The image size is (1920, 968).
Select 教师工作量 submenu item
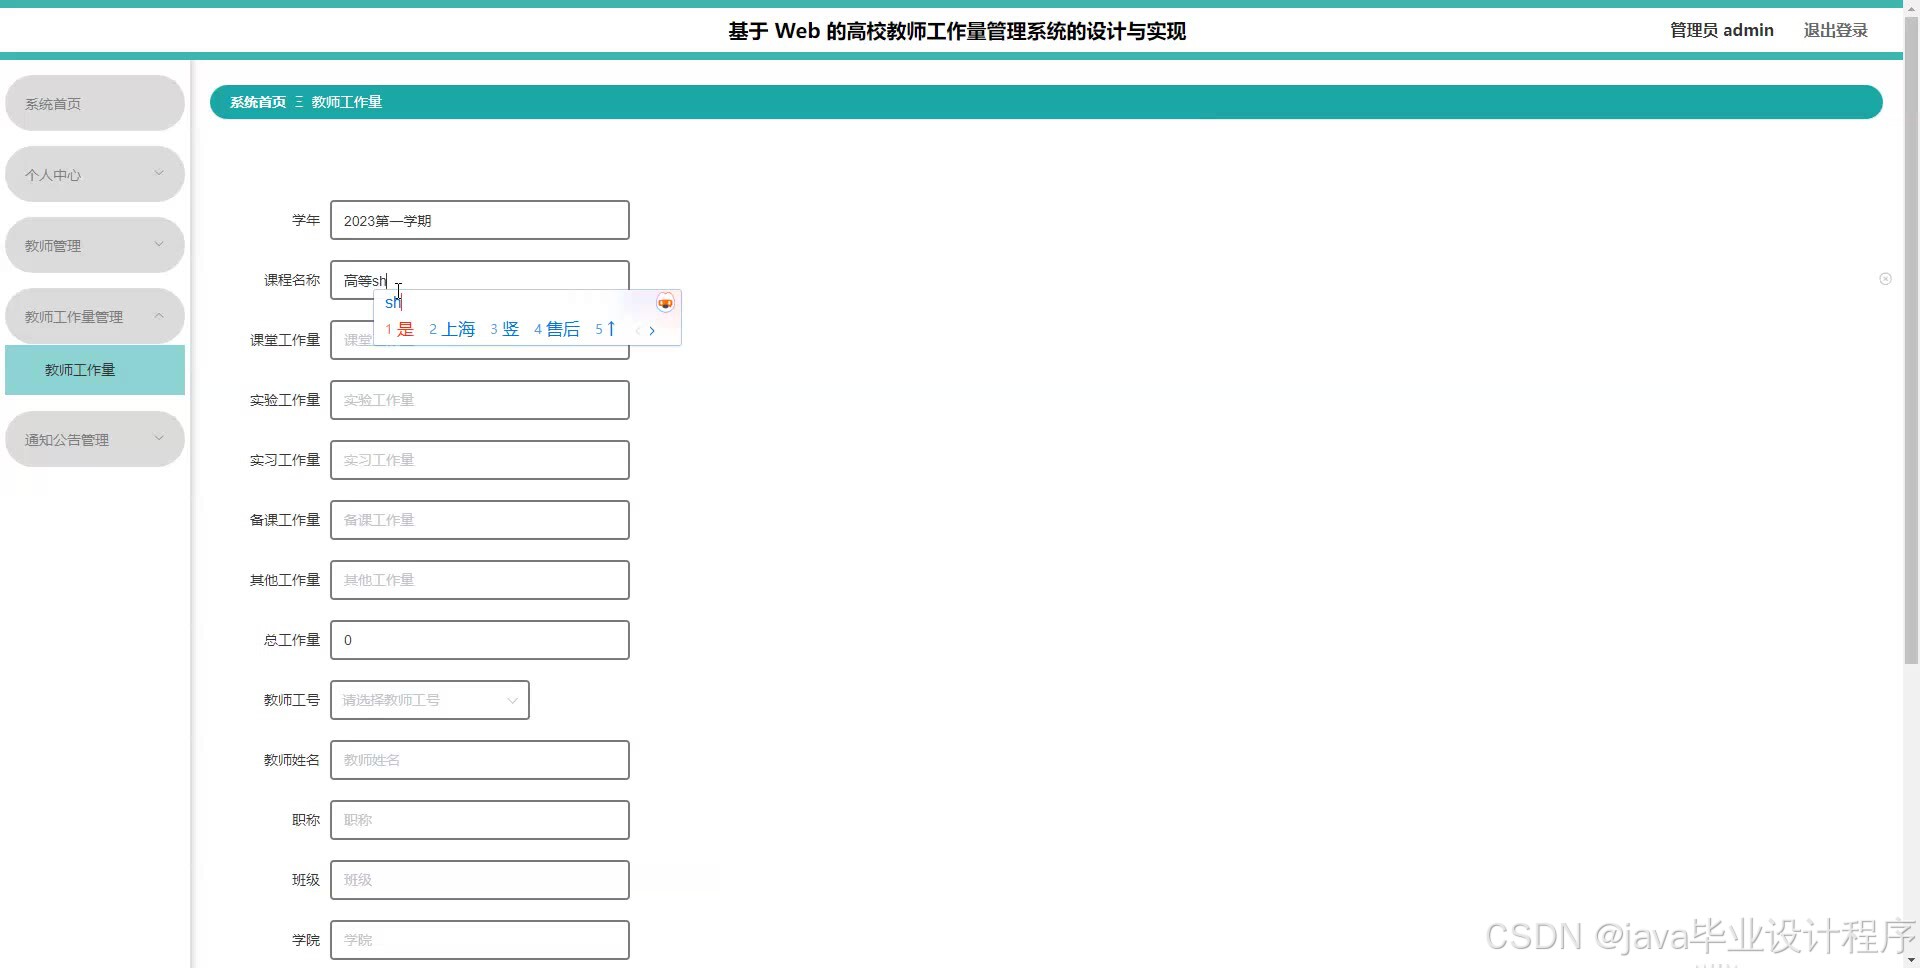95,370
